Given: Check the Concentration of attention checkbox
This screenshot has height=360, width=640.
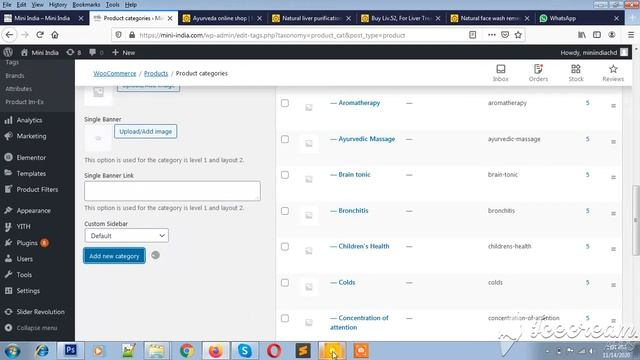Looking at the screenshot, I should (285, 318).
